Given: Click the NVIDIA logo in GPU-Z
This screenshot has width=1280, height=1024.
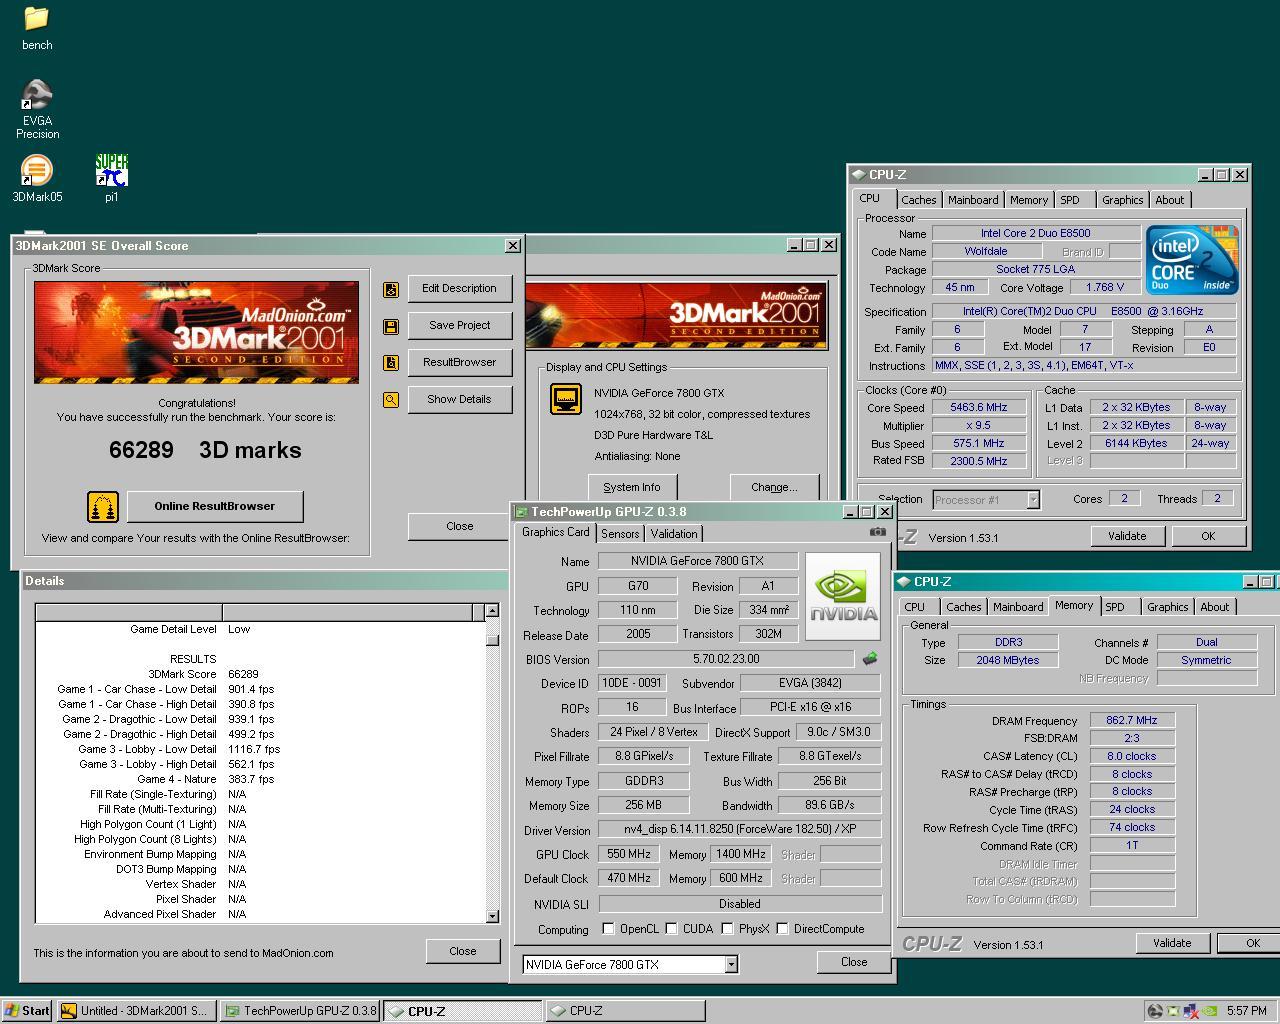Looking at the screenshot, I should click(x=843, y=596).
